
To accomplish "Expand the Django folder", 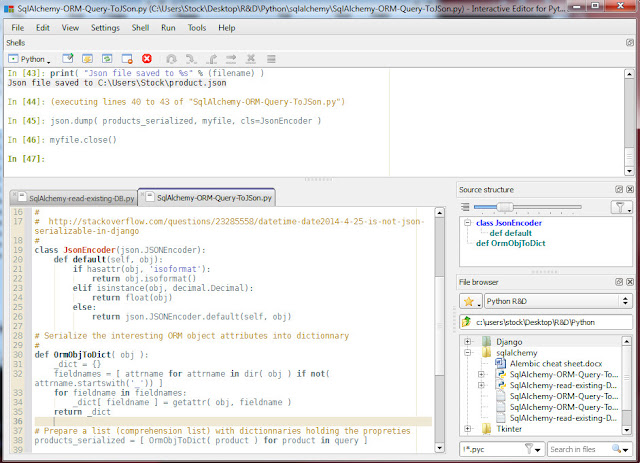I will pyautogui.click(x=468, y=341).
